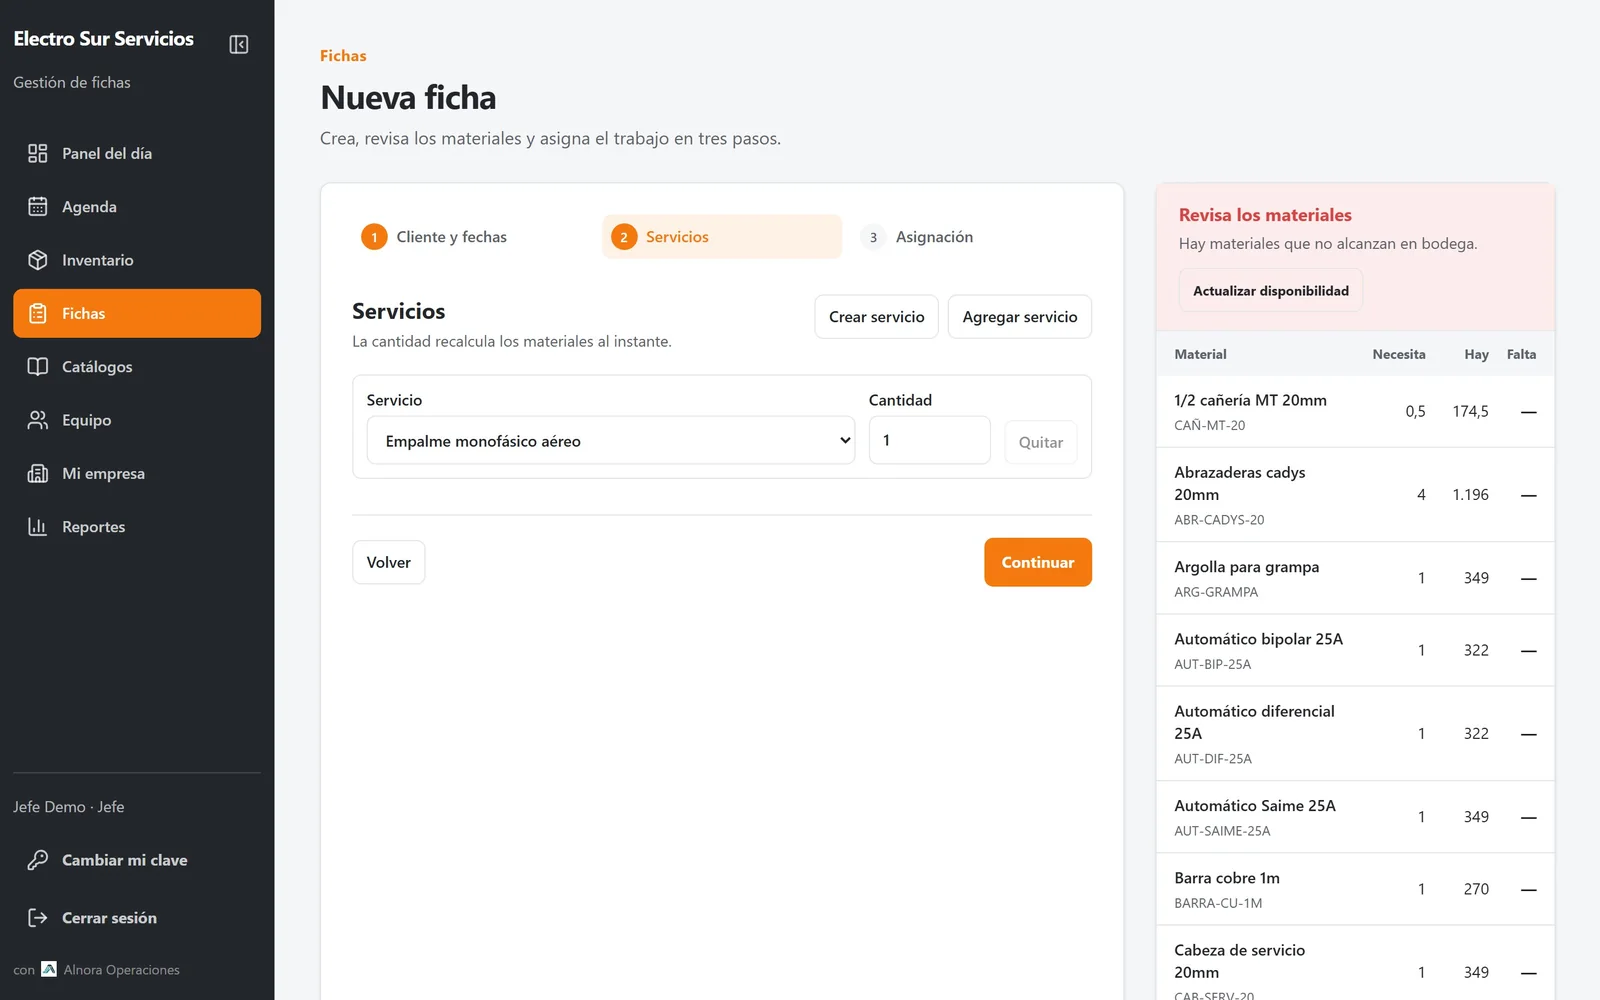This screenshot has height=1000, width=1600.
Task: Click the Barra cobre 1m material
Action: coord(1227,878)
